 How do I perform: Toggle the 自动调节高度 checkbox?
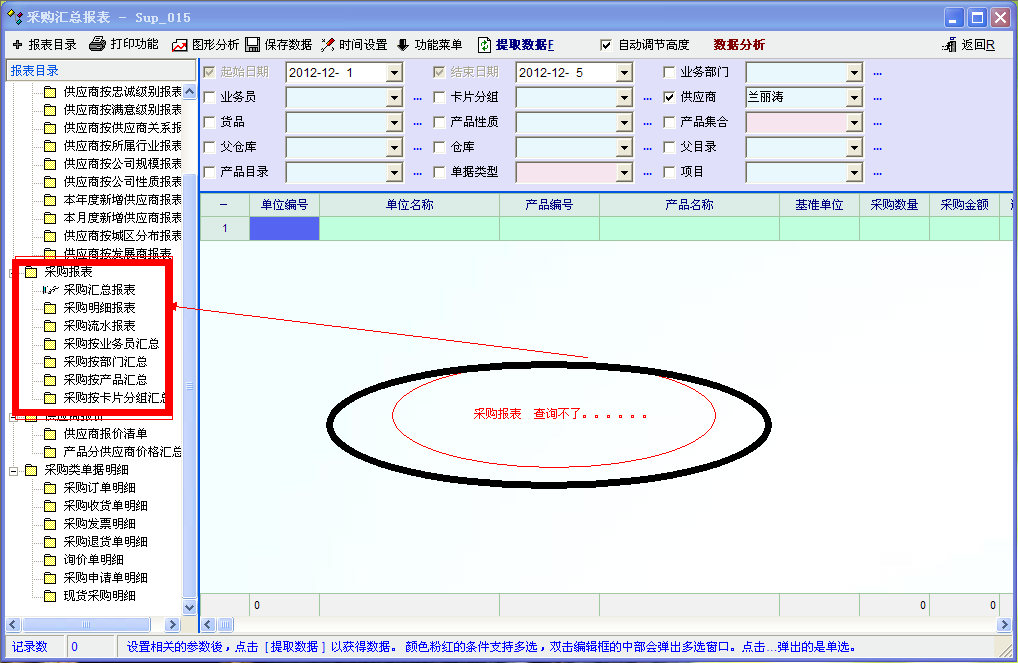(606, 45)
